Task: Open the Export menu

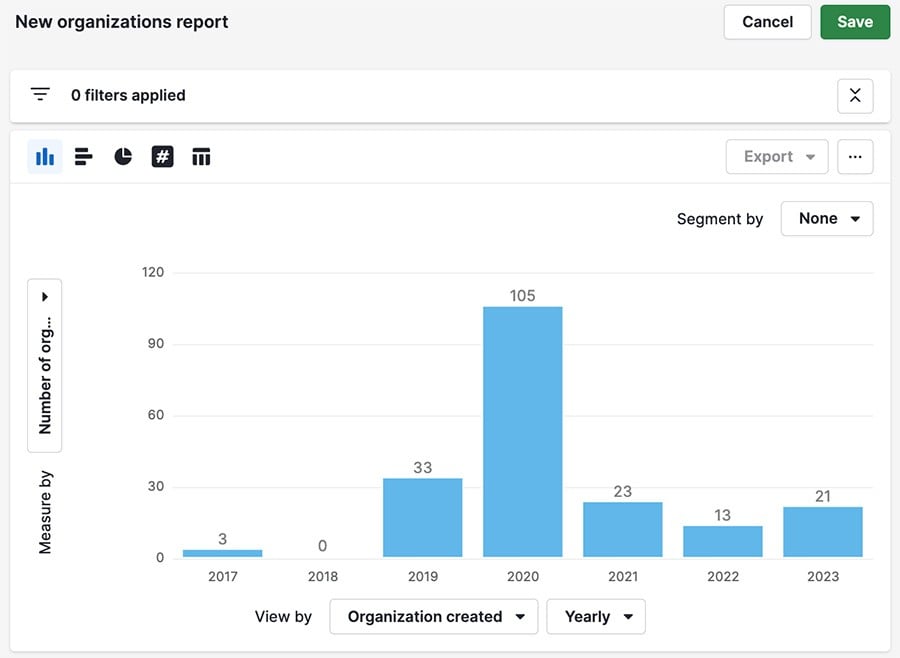Action: 777,156
